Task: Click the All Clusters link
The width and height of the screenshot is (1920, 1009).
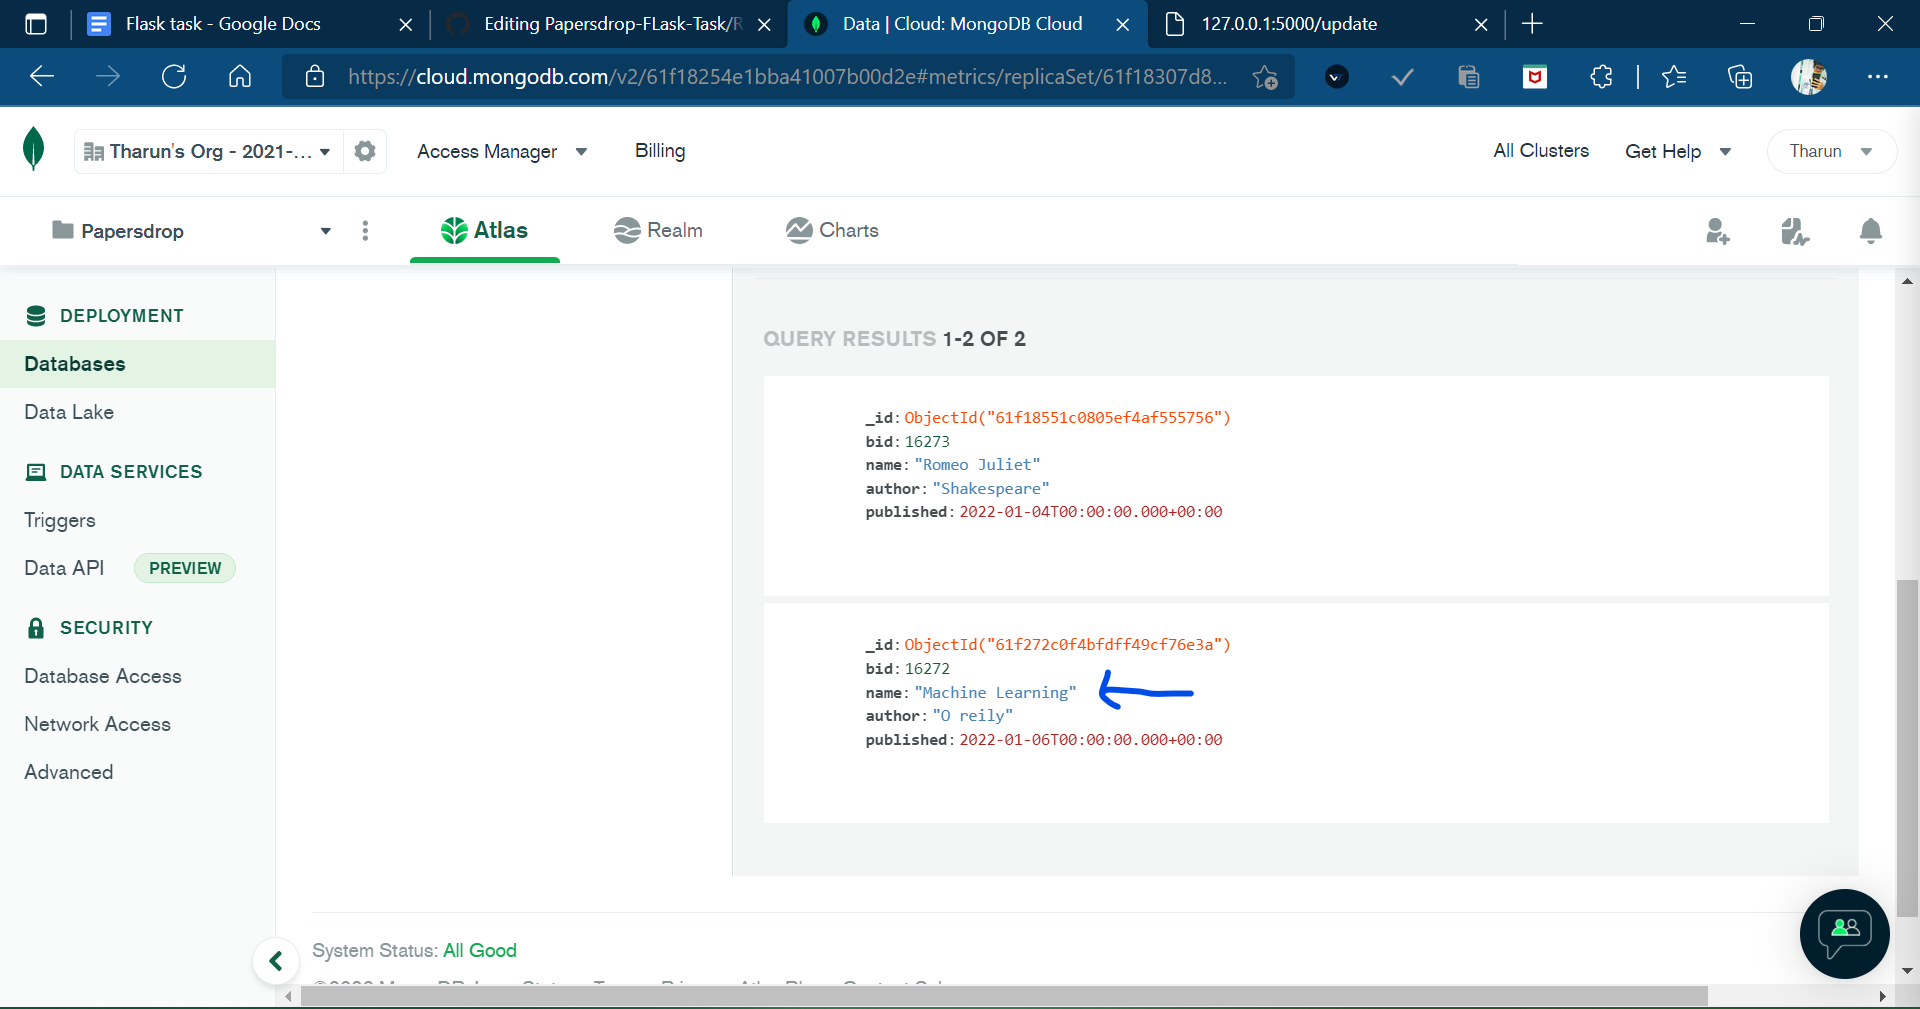Action: pyautogui.click(x=1540, y=150)
